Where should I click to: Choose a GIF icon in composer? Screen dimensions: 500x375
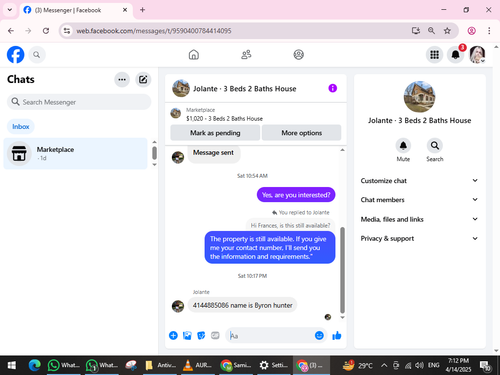215,335
